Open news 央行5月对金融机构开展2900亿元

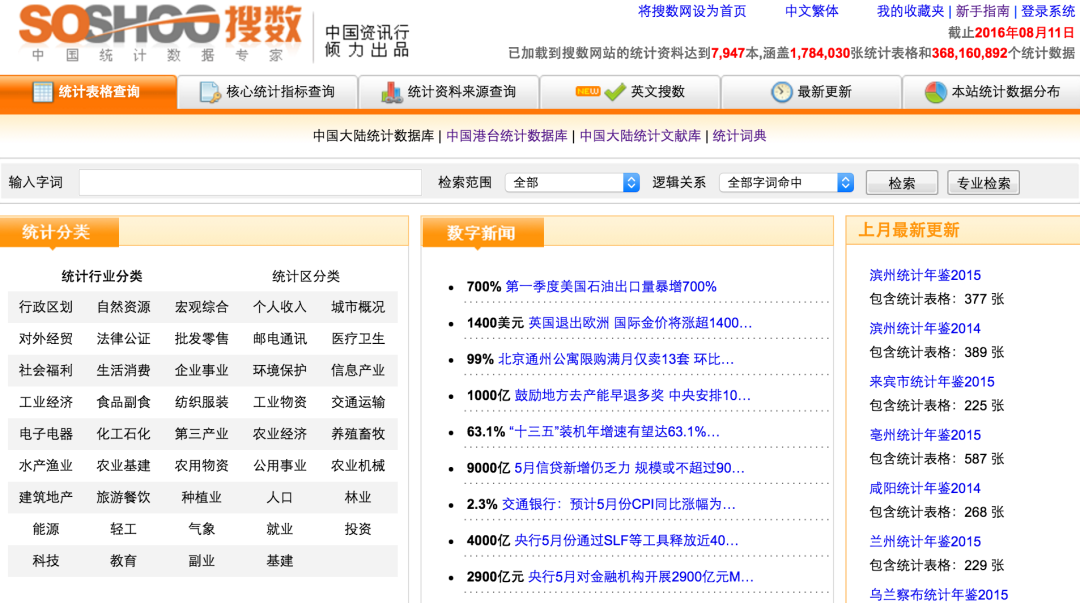coord(641,577)
